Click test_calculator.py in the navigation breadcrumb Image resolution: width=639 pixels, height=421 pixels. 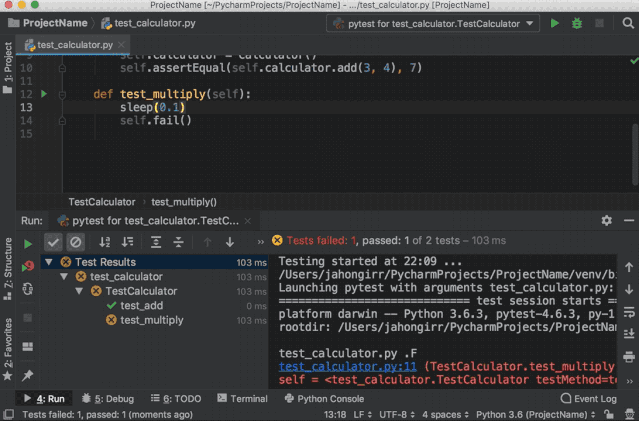point(148,23)
